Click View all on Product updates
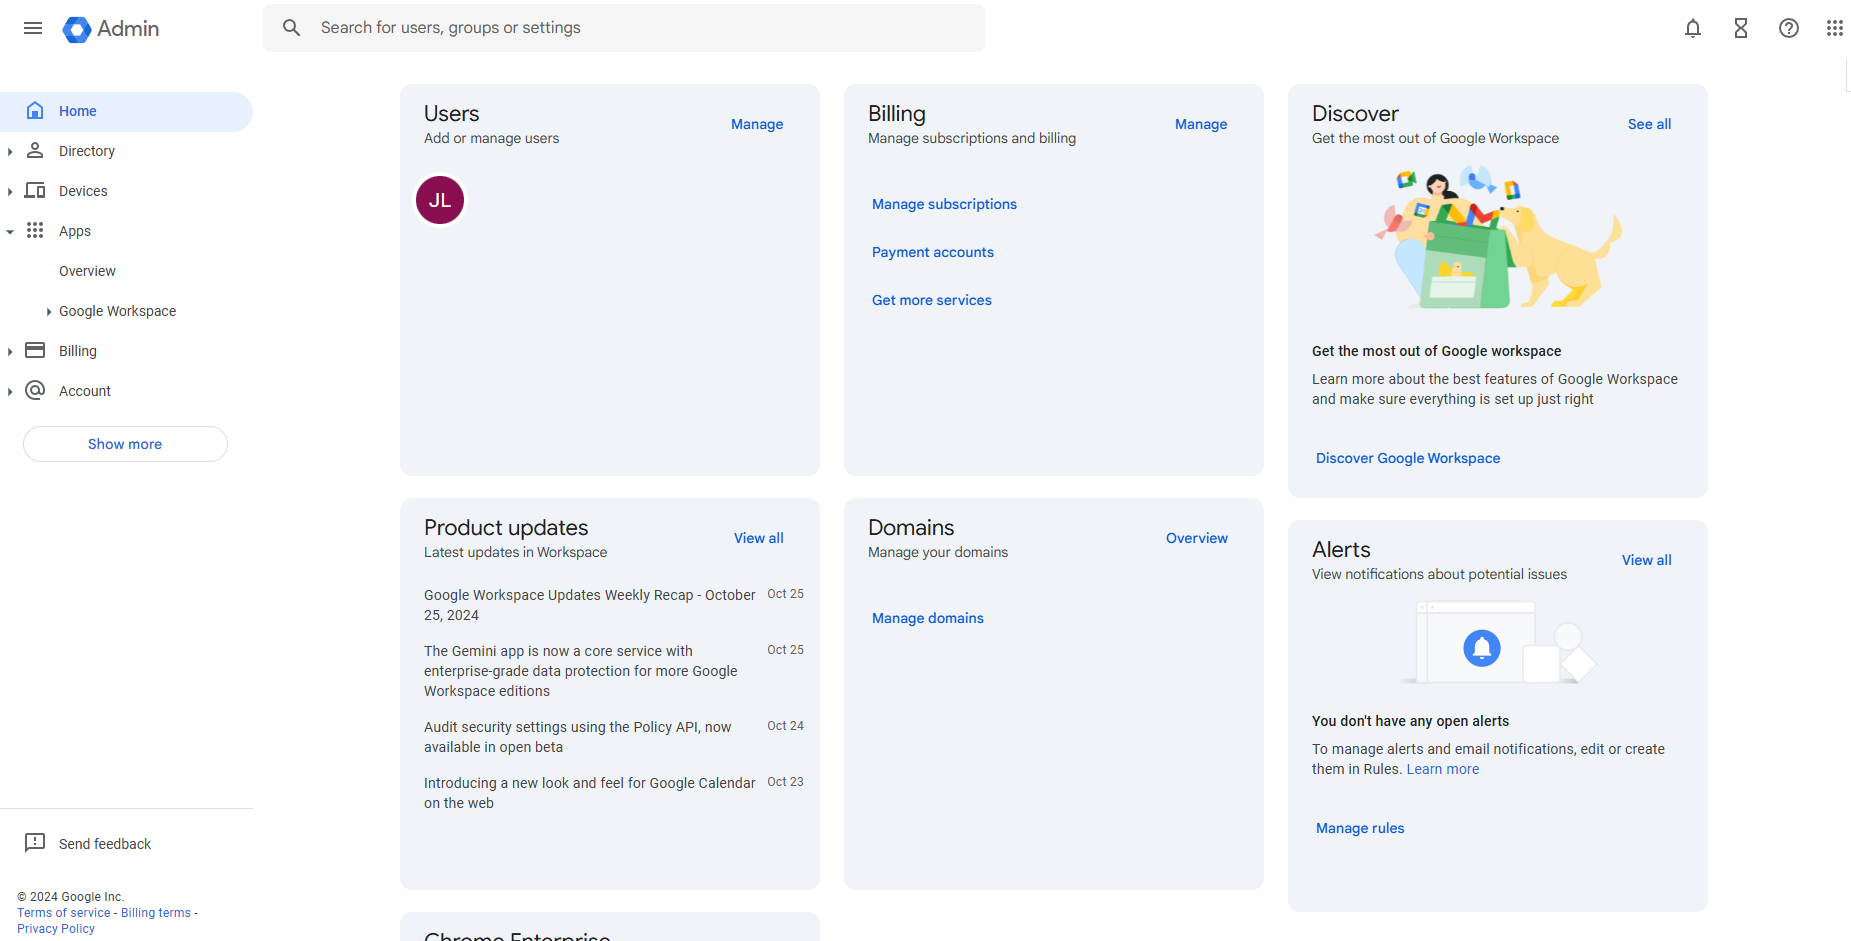This screenshot has height=941, width=1851. coord(759,538)
